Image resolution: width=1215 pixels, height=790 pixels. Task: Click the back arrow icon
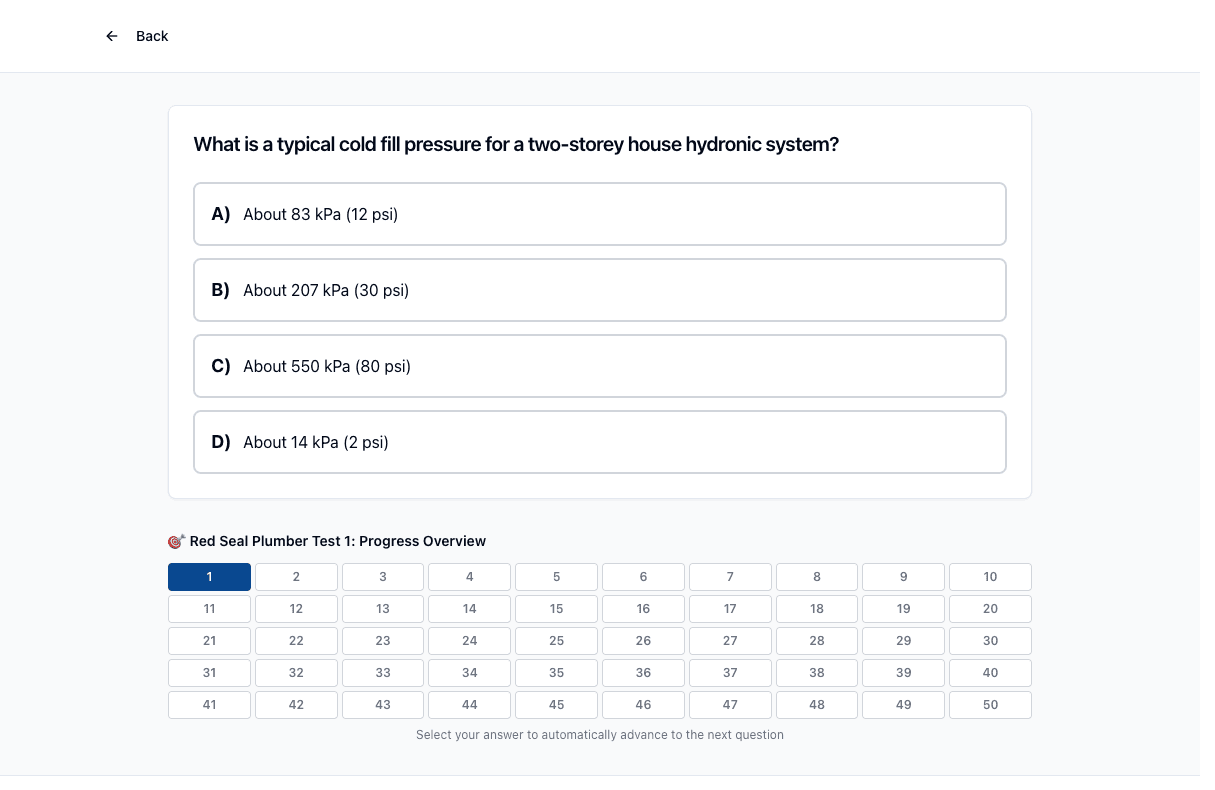[112, 36]
